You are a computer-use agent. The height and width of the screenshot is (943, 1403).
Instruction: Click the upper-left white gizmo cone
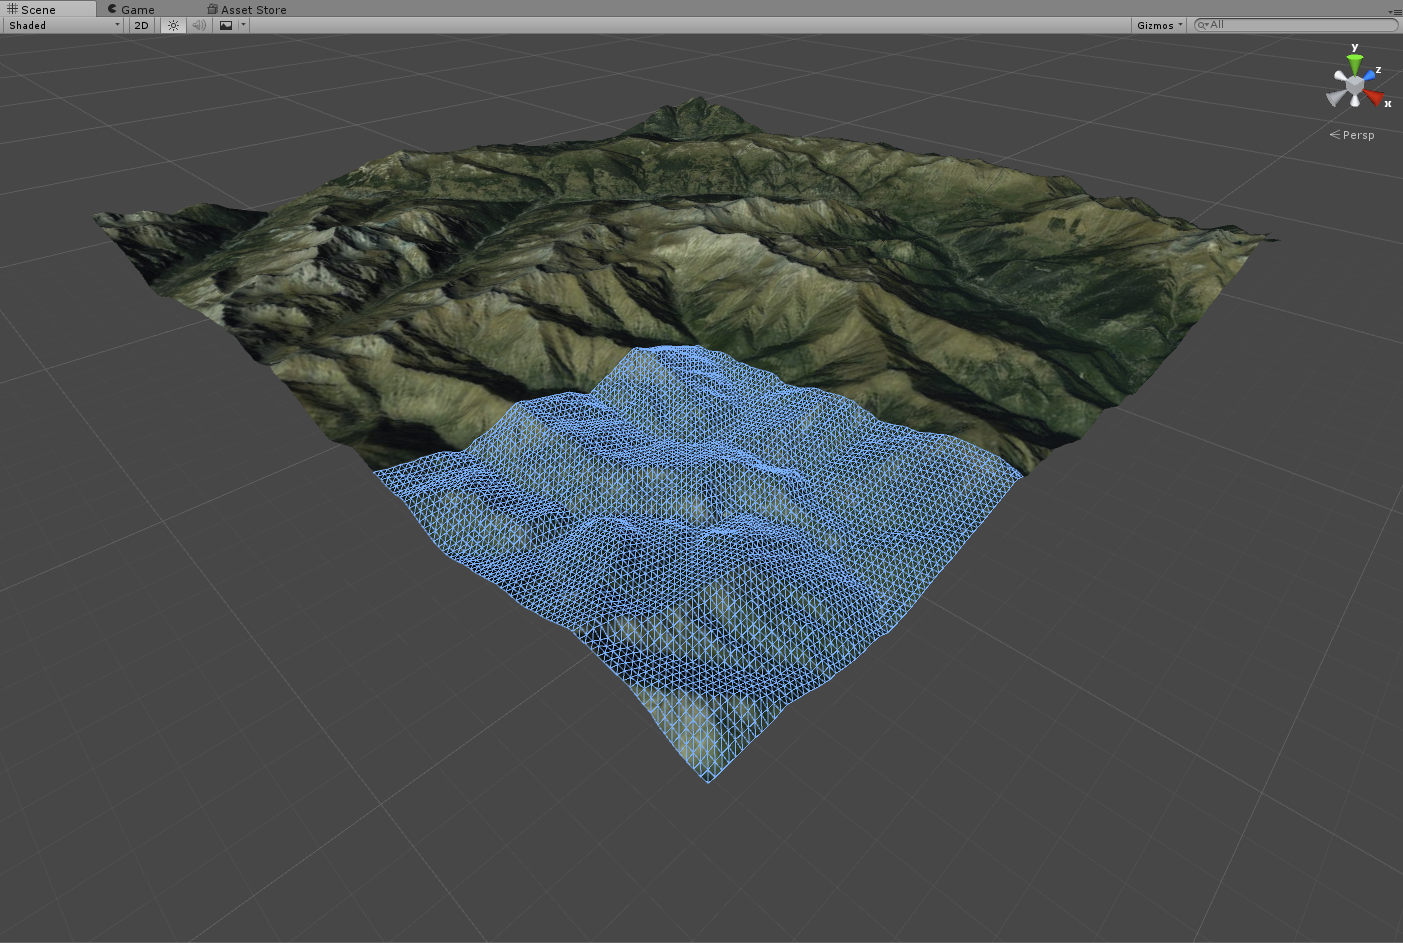click(x=1340, y=77)
